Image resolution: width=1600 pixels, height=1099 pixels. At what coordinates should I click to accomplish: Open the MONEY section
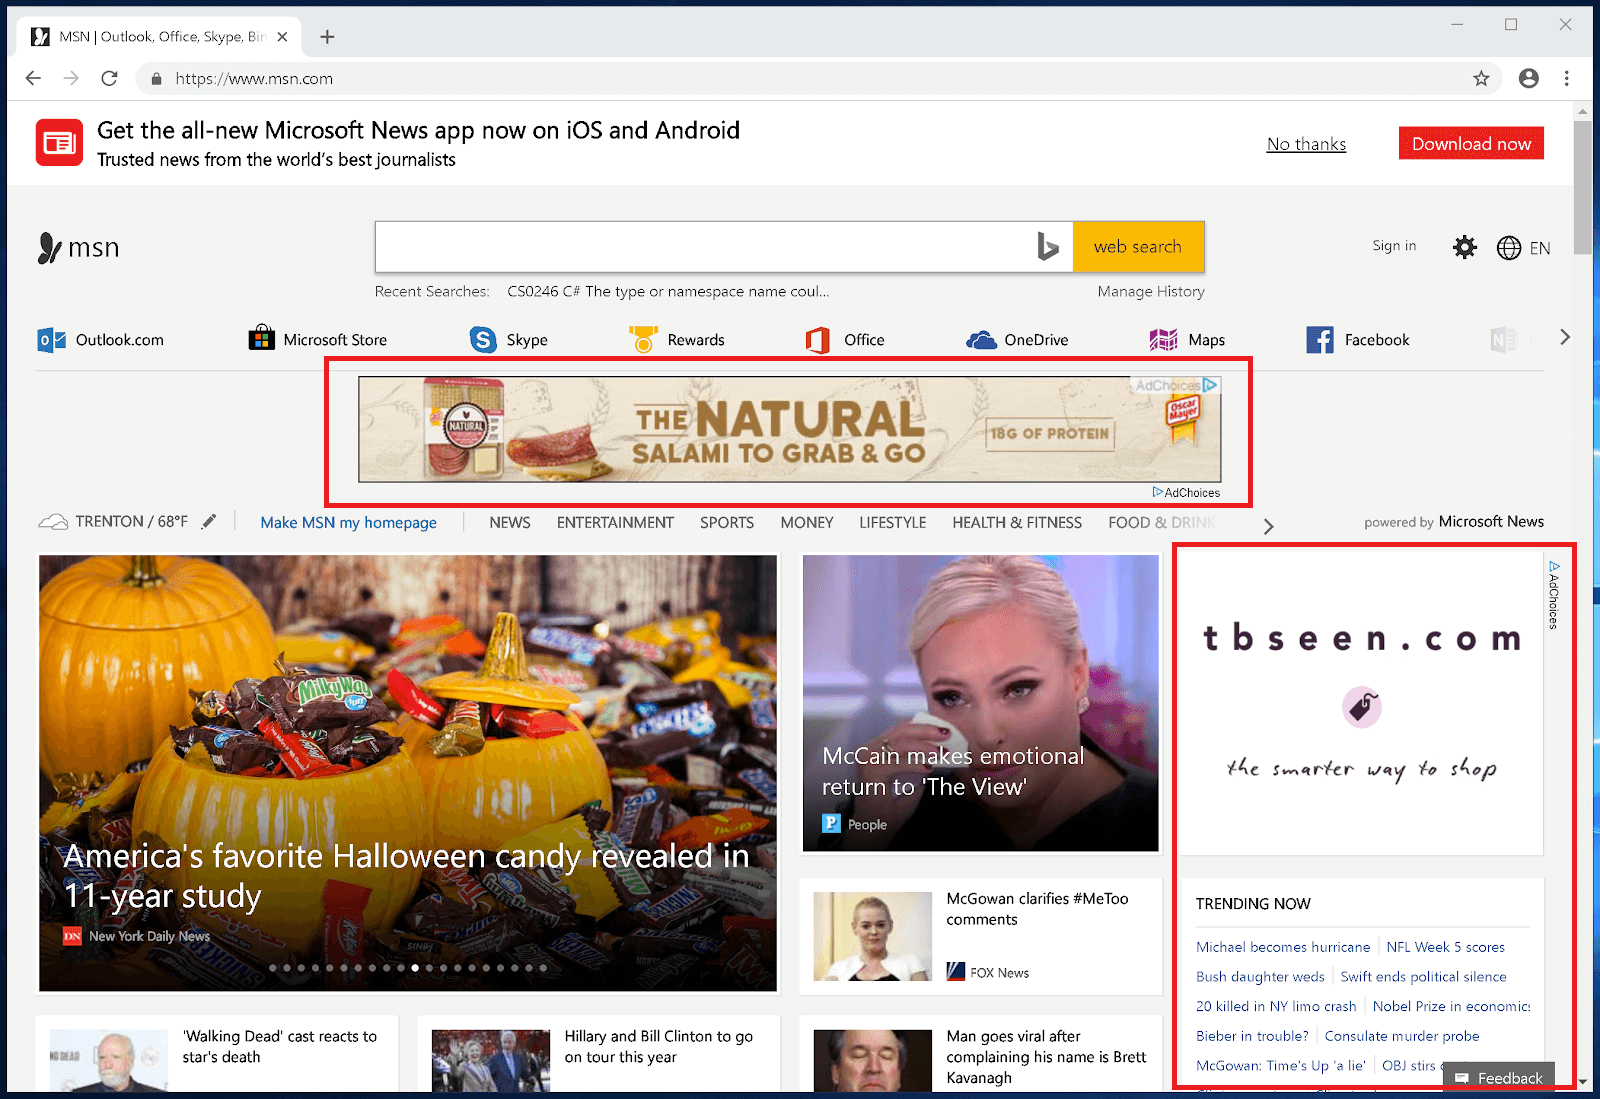tap(806, 522)
